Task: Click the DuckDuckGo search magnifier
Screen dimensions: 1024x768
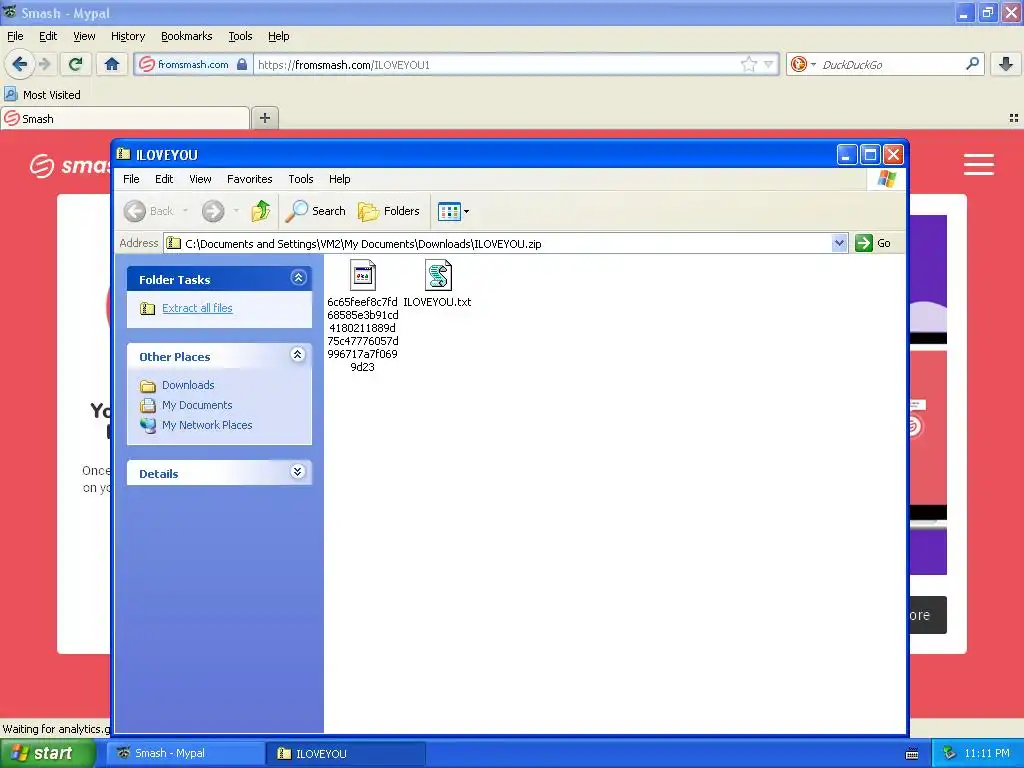Action: click(x=972, y=64)
